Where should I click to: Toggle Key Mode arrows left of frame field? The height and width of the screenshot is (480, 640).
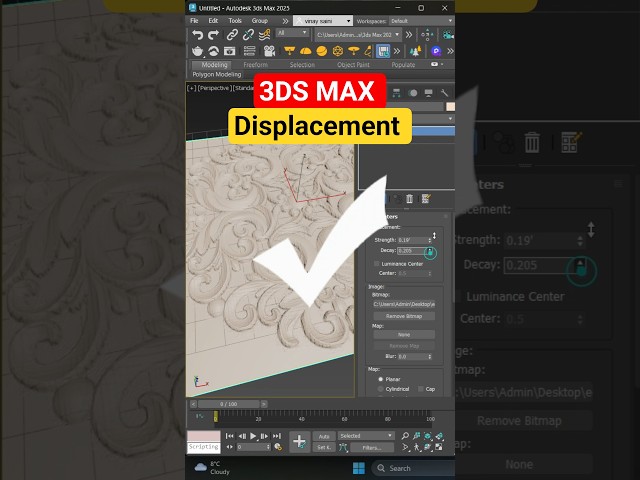click(229, 447)
